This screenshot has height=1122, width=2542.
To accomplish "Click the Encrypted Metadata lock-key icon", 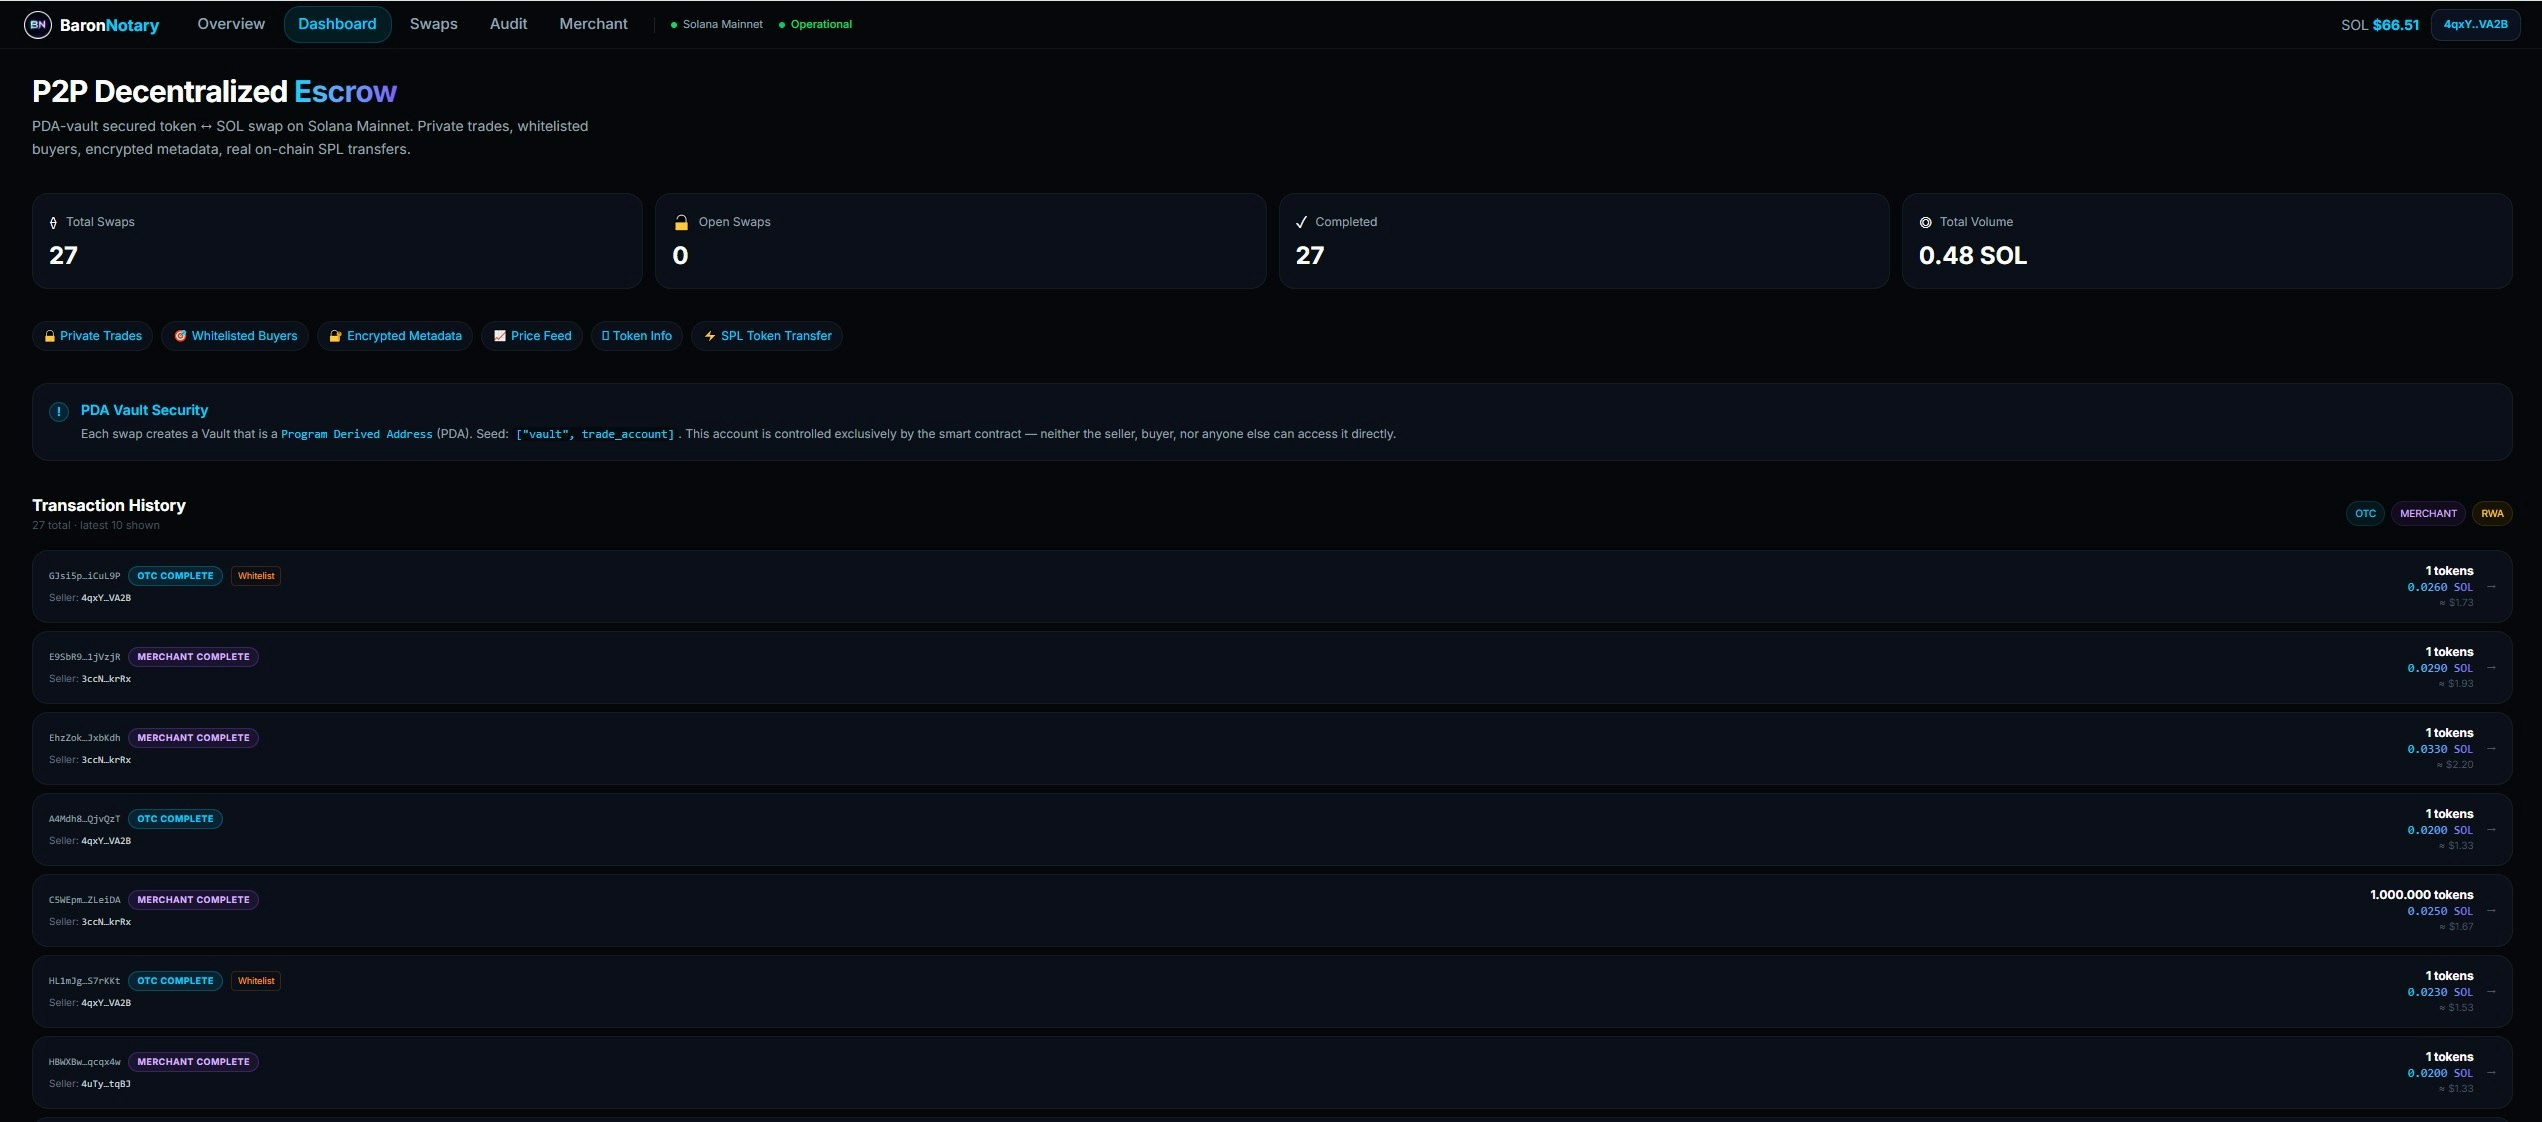I will pyautogui.click(x=336, y=336).
